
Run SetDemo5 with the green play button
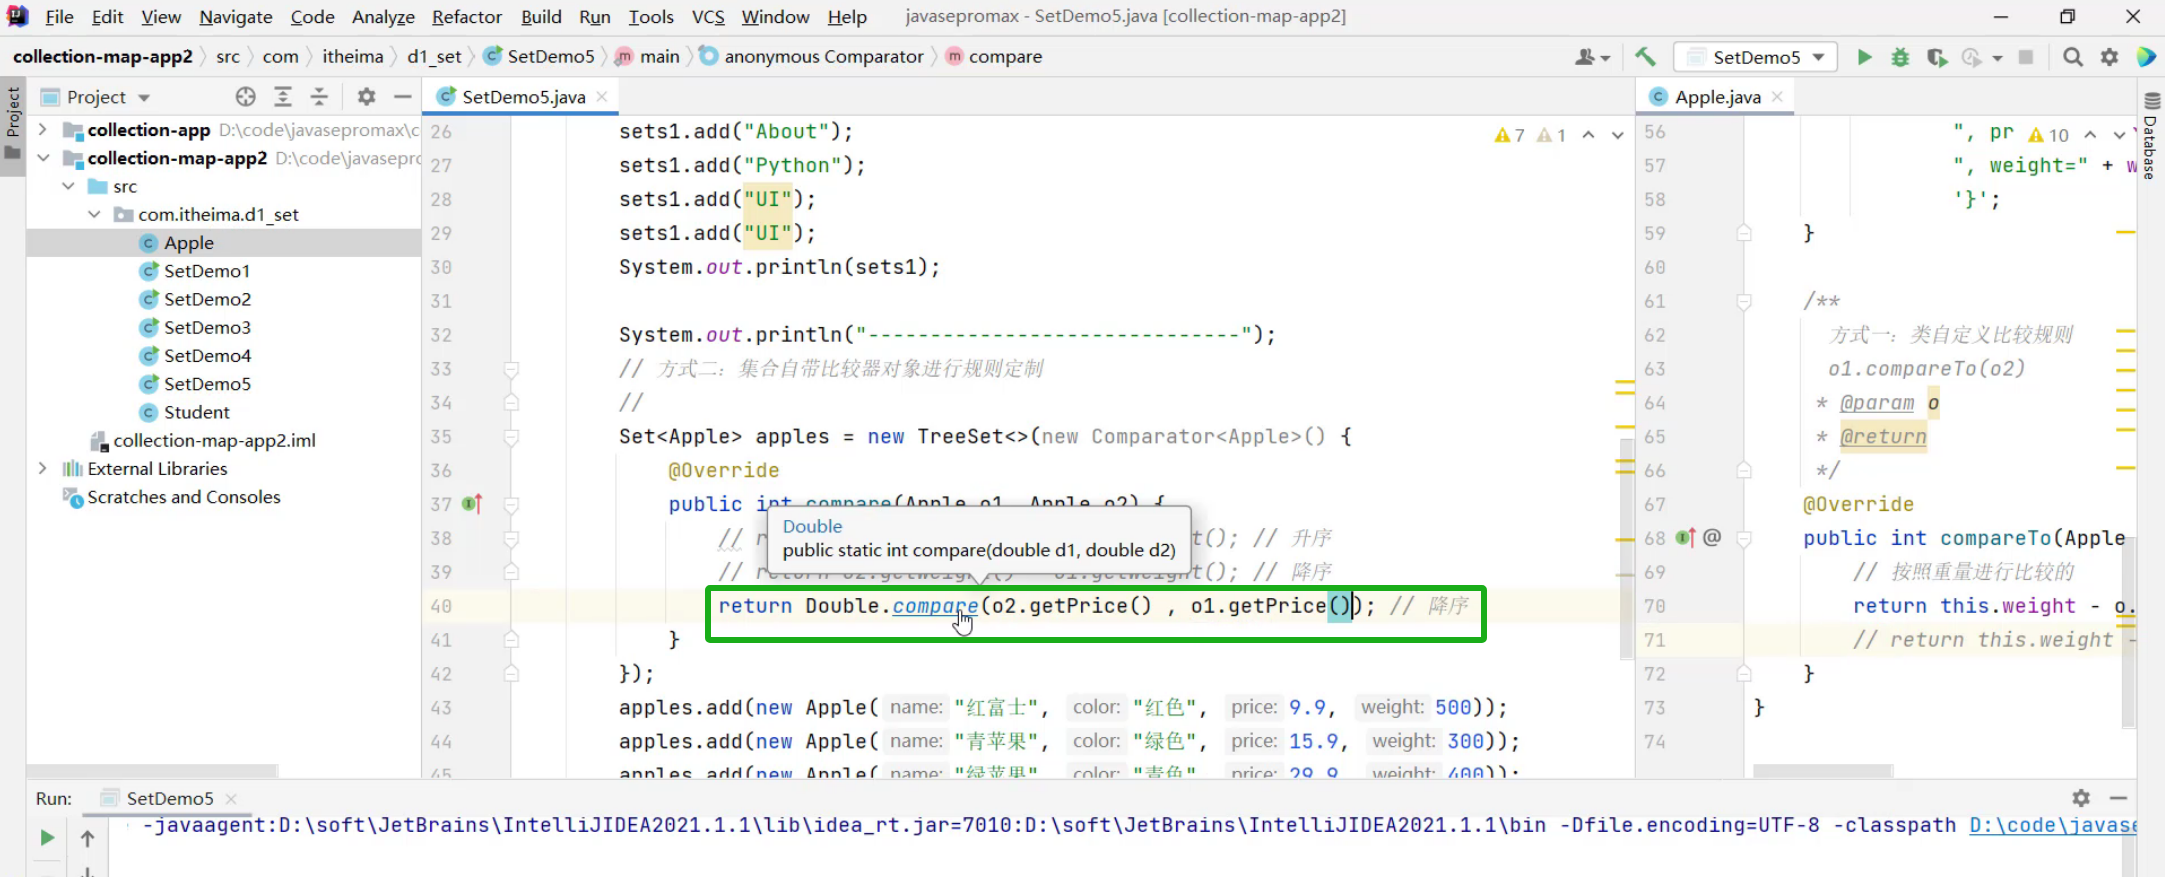(x=1864, y=57)
